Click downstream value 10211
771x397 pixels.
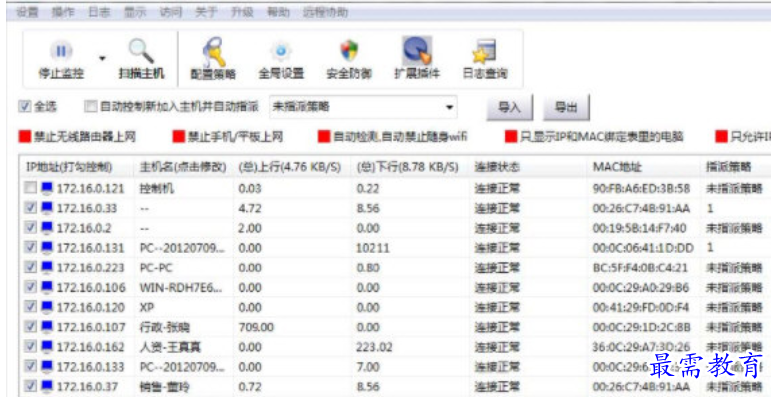[x=373, y=248]
